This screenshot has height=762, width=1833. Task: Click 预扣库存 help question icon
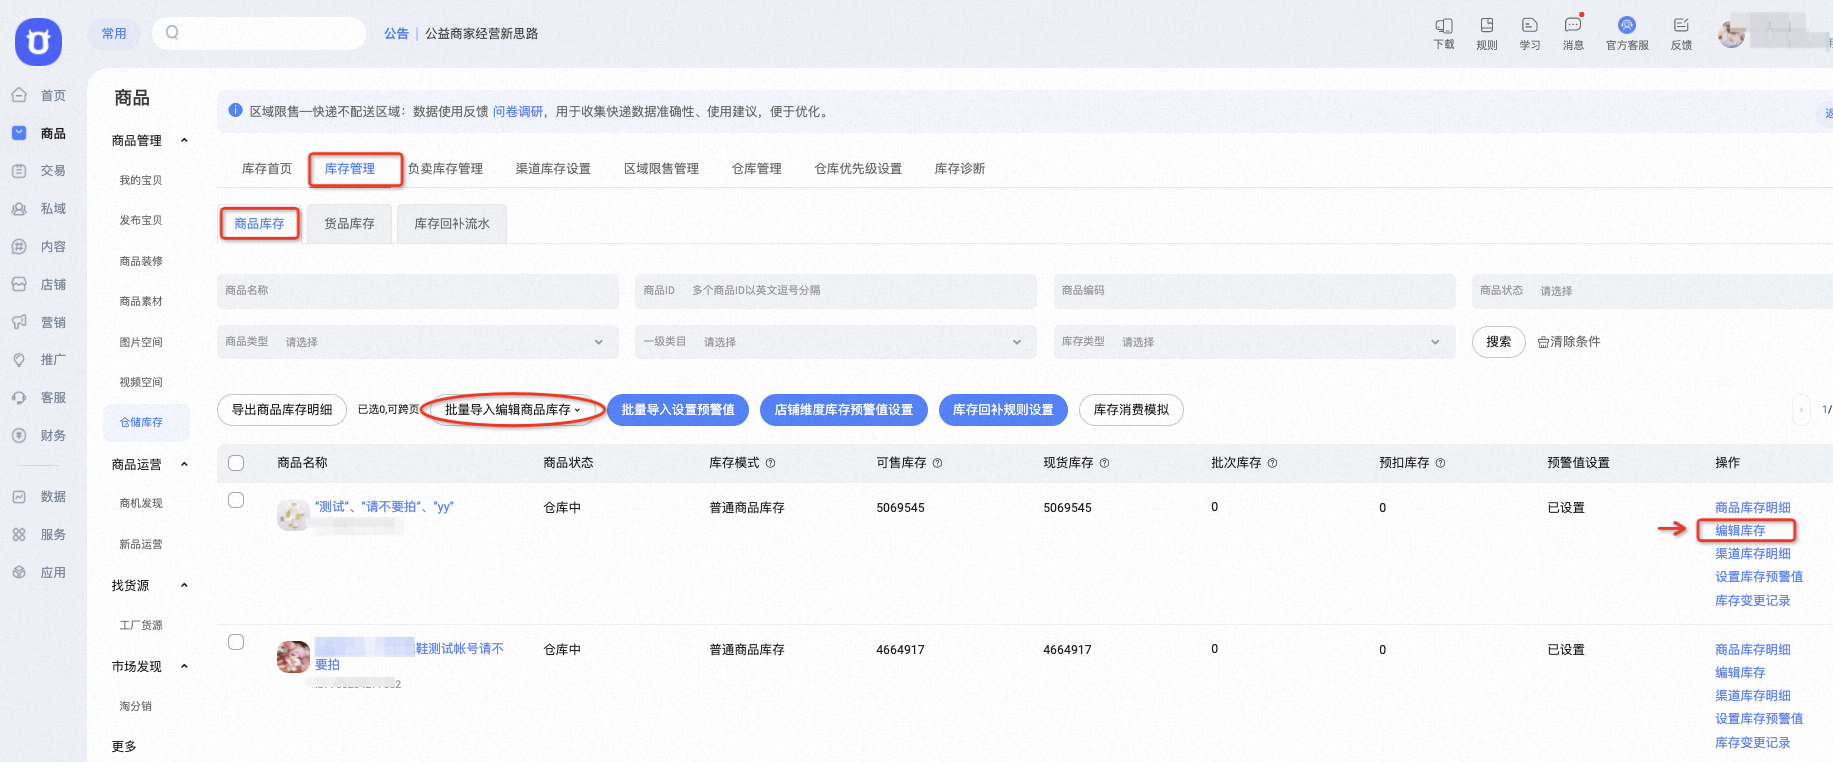pos(1440,463)
